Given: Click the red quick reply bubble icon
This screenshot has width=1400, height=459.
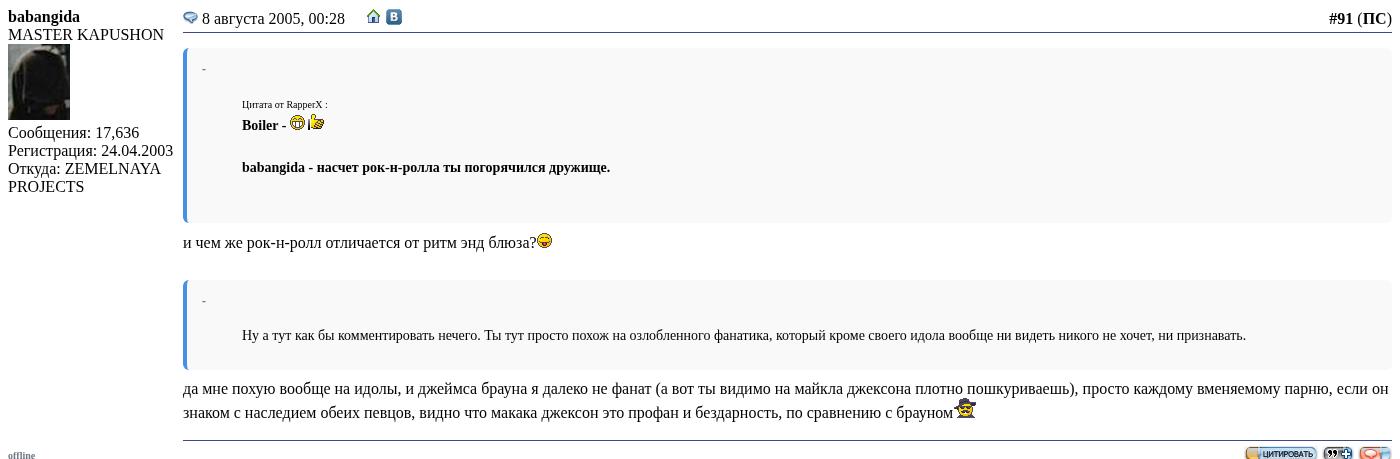Looking at the screenshot, I should coord(1375,453).
